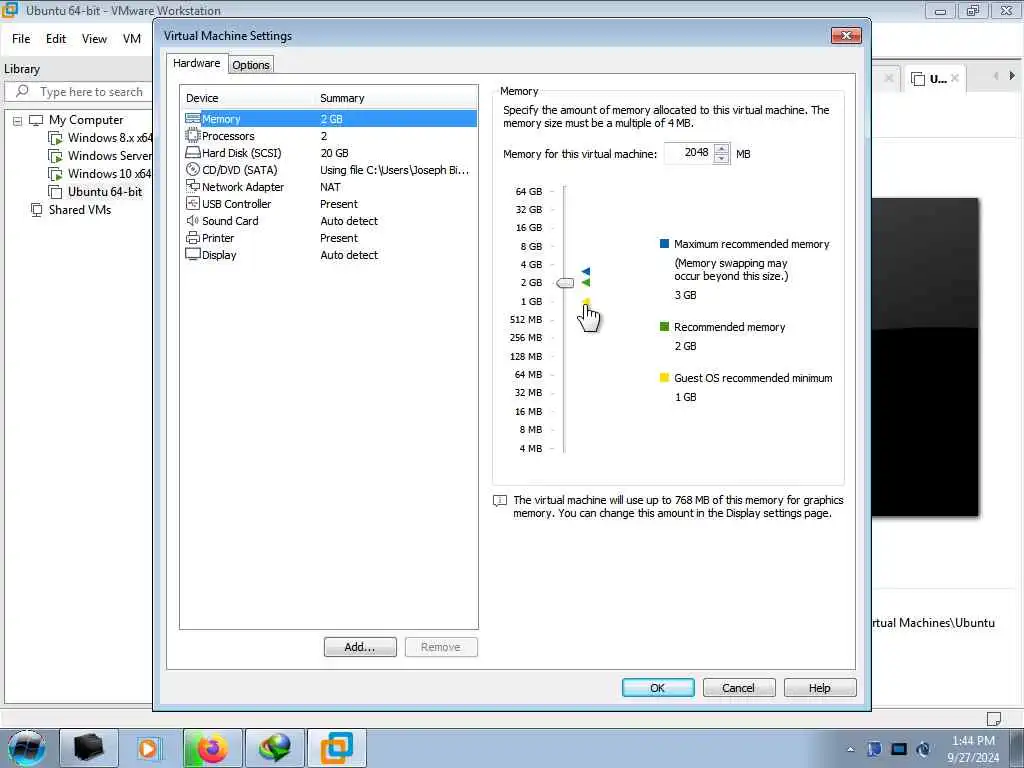Open VMware Workstation from the taskbar
This screenshot has height=768, width=1024.
[337, 748]
